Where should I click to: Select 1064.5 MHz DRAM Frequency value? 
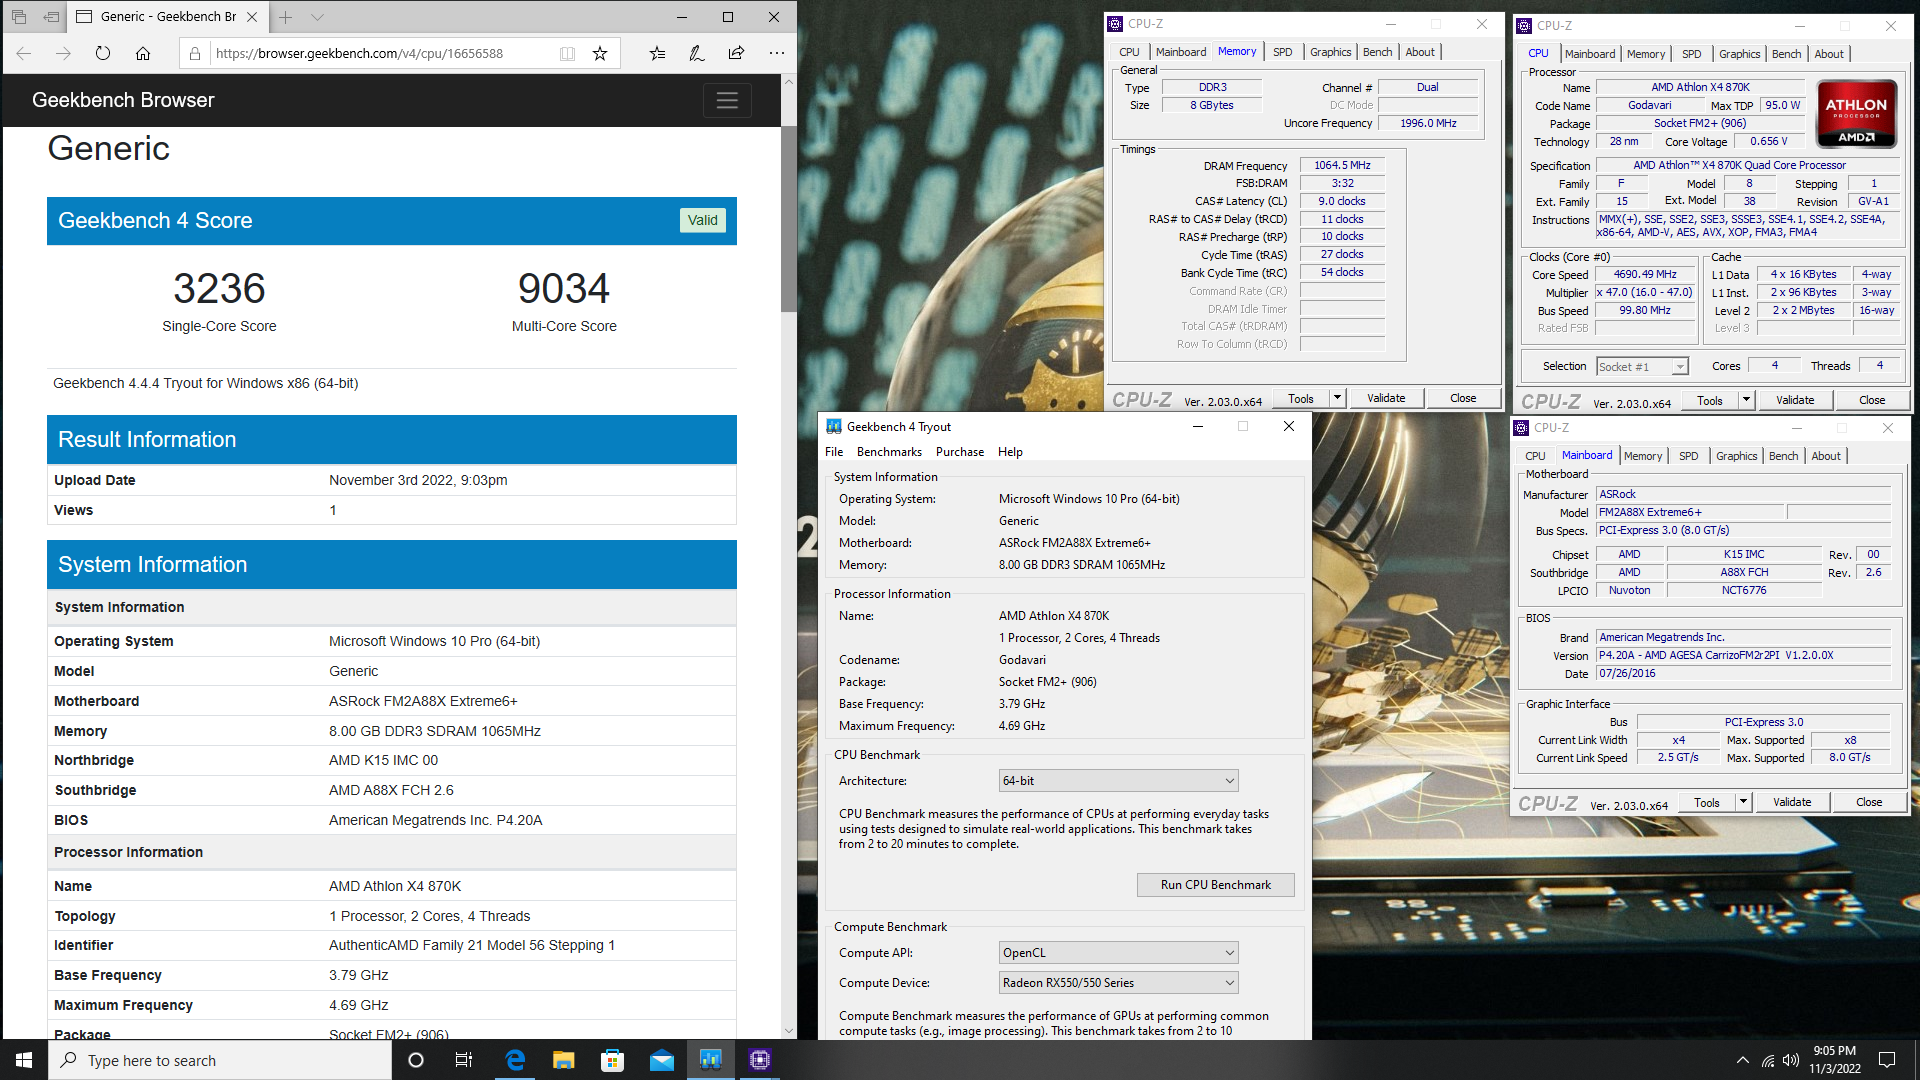point(1342,165)
